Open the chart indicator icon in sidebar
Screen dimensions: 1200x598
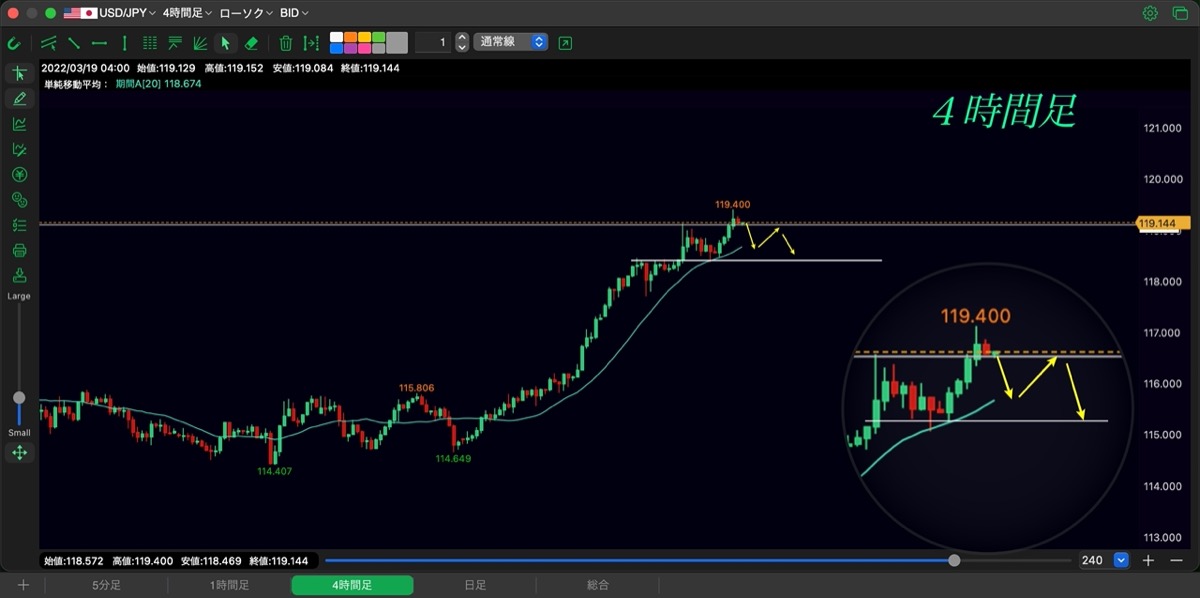point(19,124)
